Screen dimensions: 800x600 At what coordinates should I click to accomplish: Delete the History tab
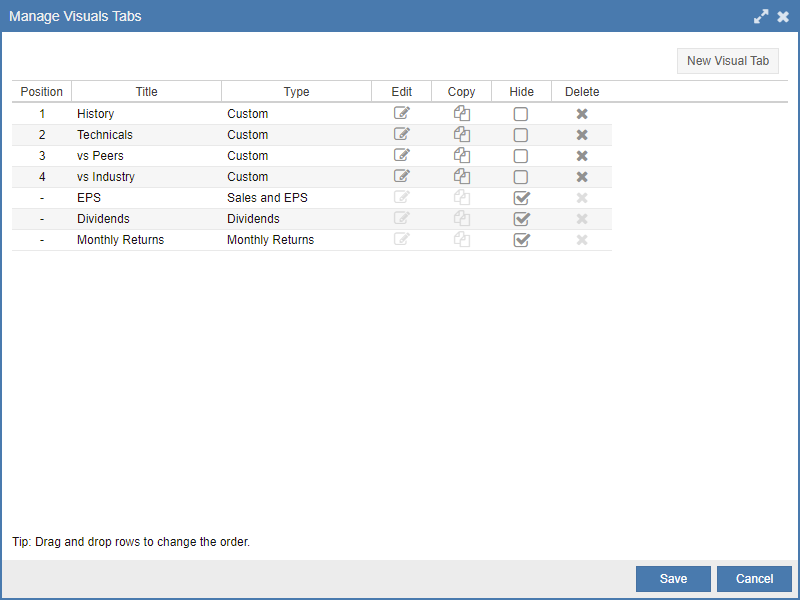582,114
